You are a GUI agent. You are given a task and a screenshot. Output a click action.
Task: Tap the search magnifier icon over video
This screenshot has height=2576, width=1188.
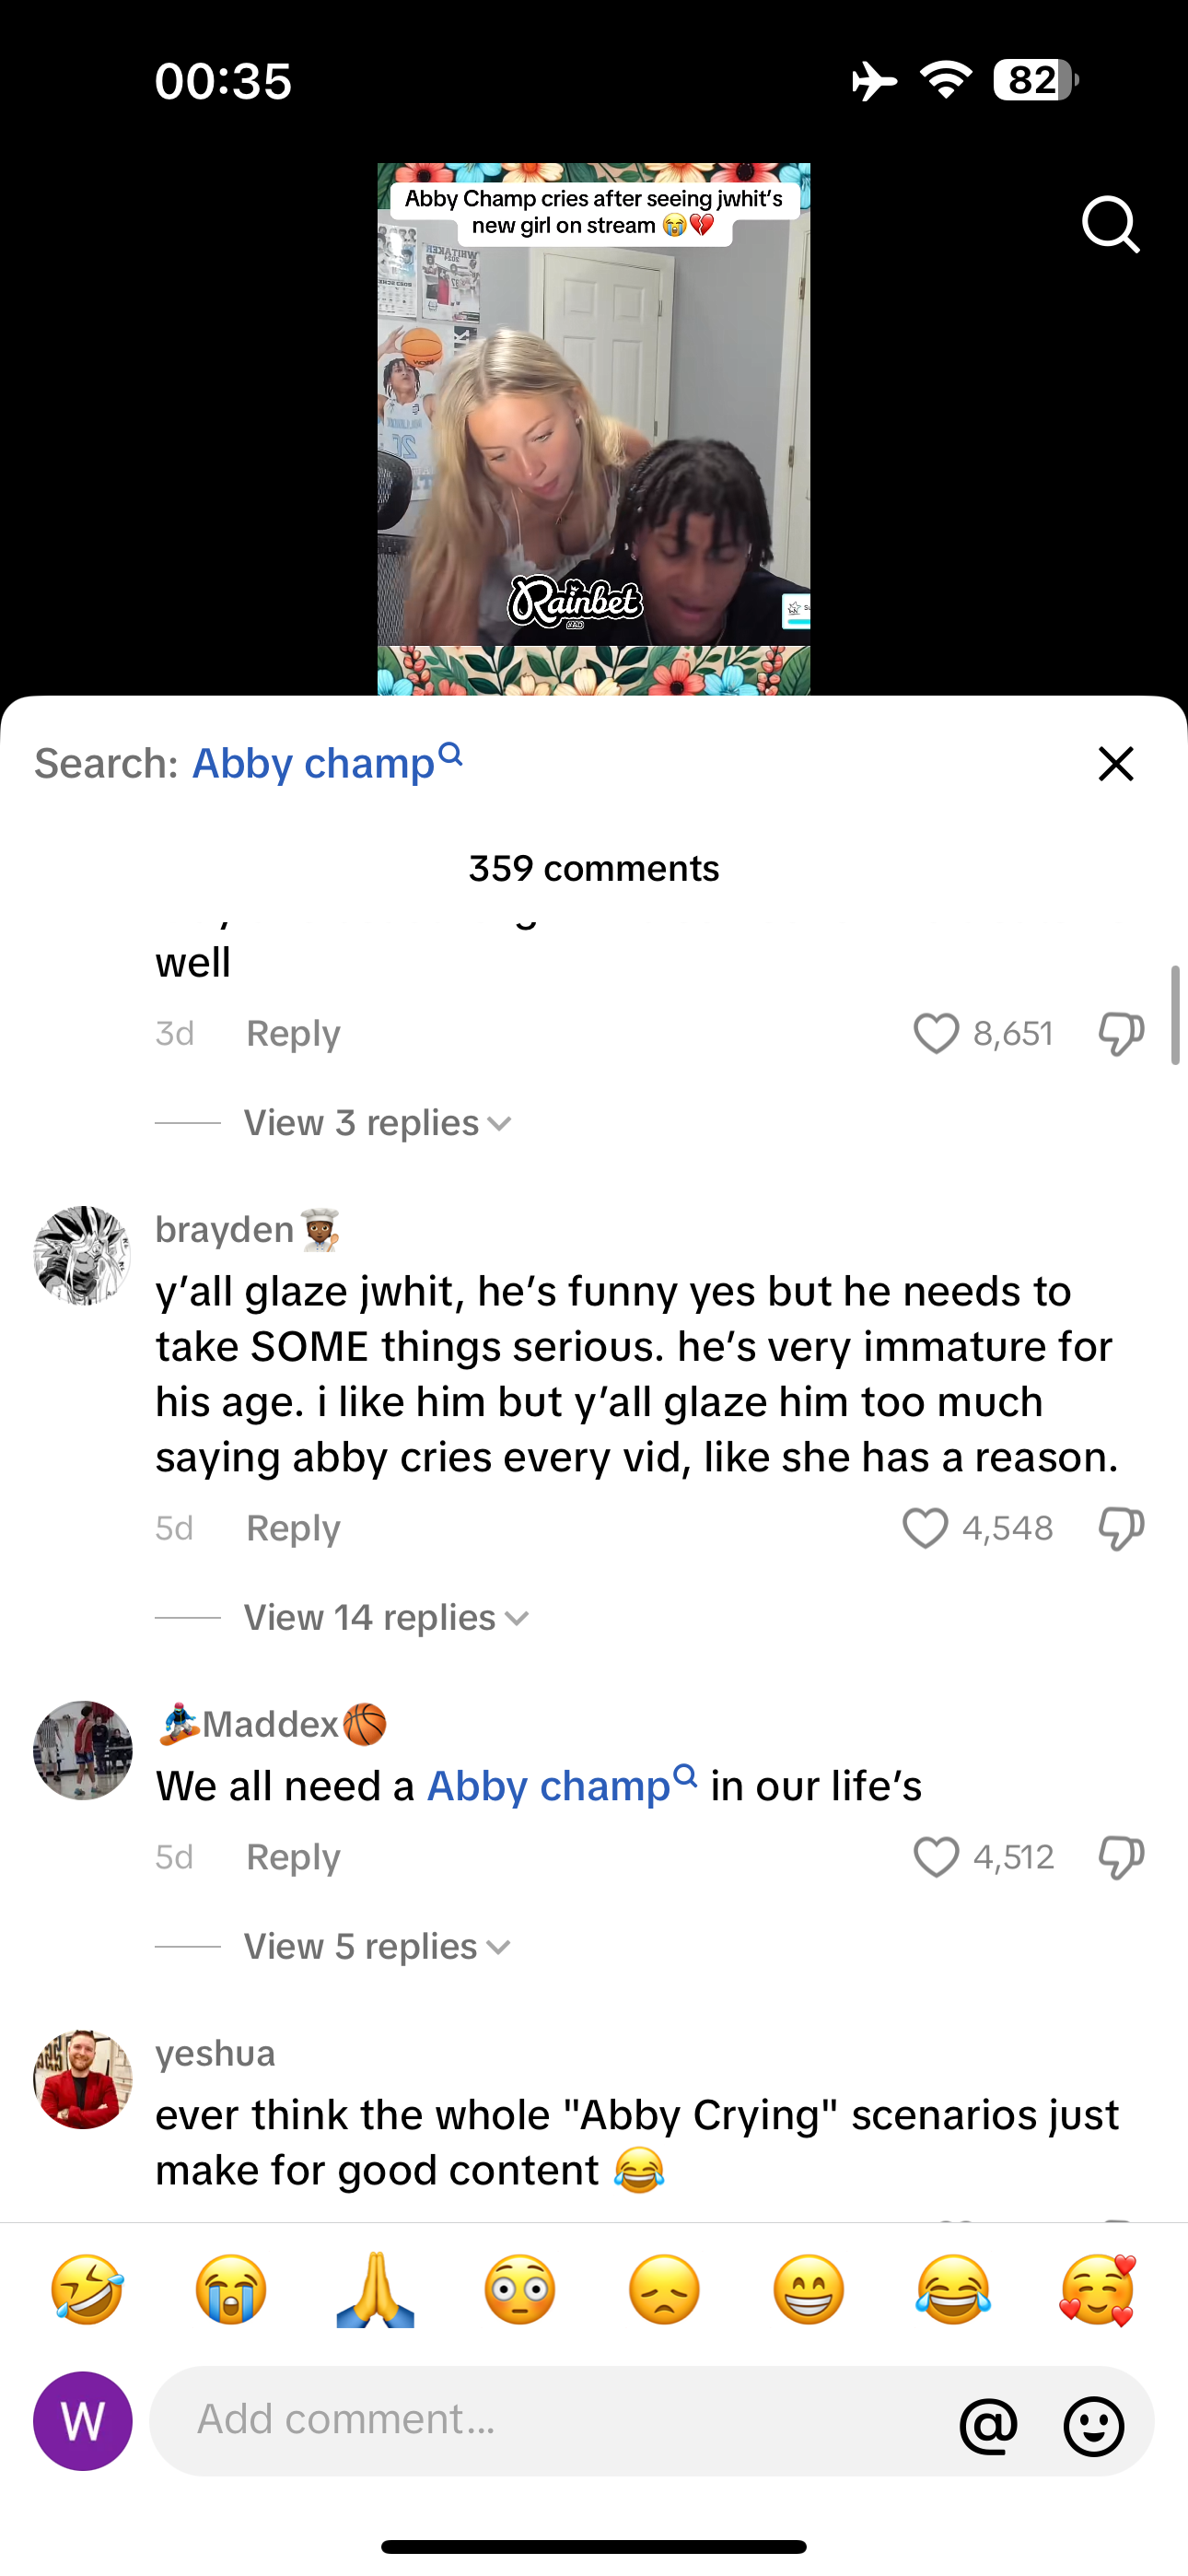tap(1110, 224)
